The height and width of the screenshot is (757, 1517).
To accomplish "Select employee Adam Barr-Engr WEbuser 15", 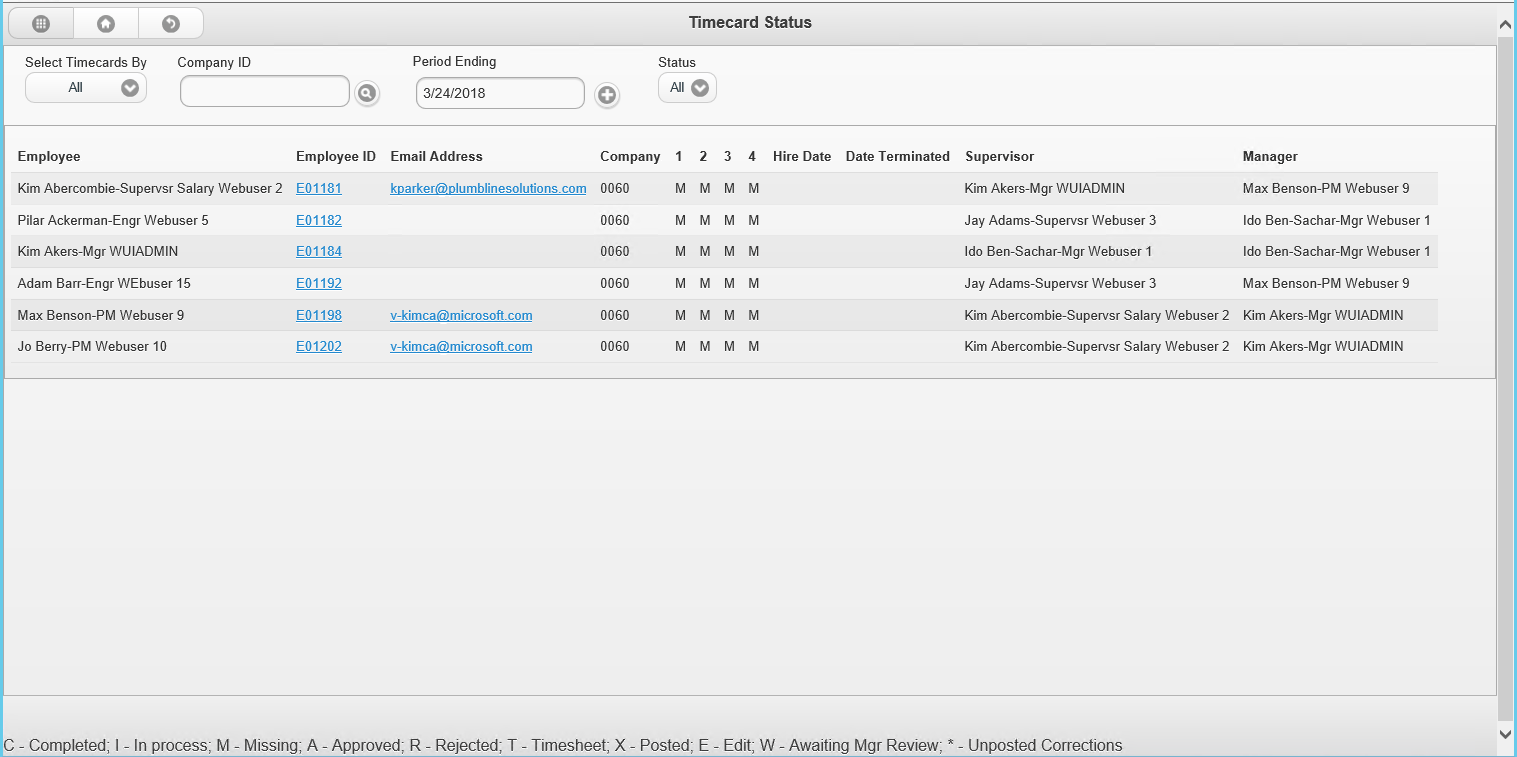I will coord(104,283).
